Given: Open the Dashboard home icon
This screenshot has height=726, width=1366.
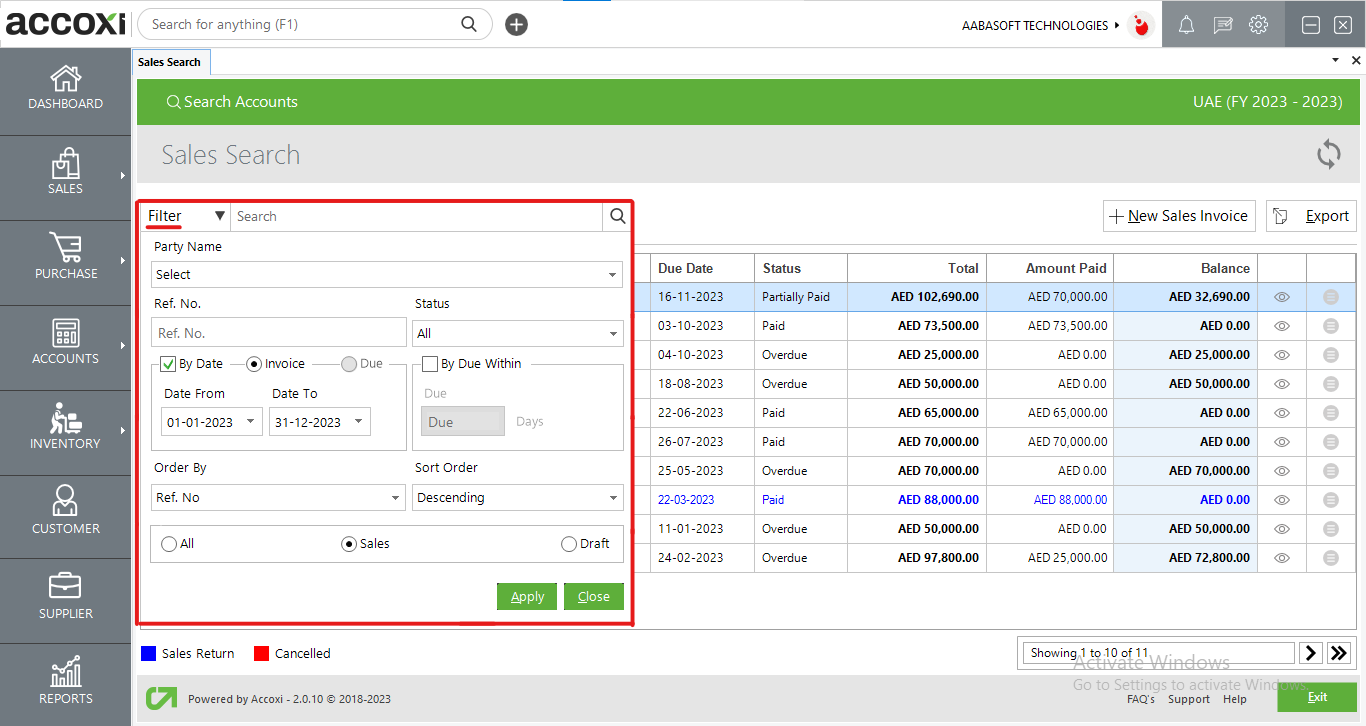Looking at the screenshot, I should coord(65,79).
